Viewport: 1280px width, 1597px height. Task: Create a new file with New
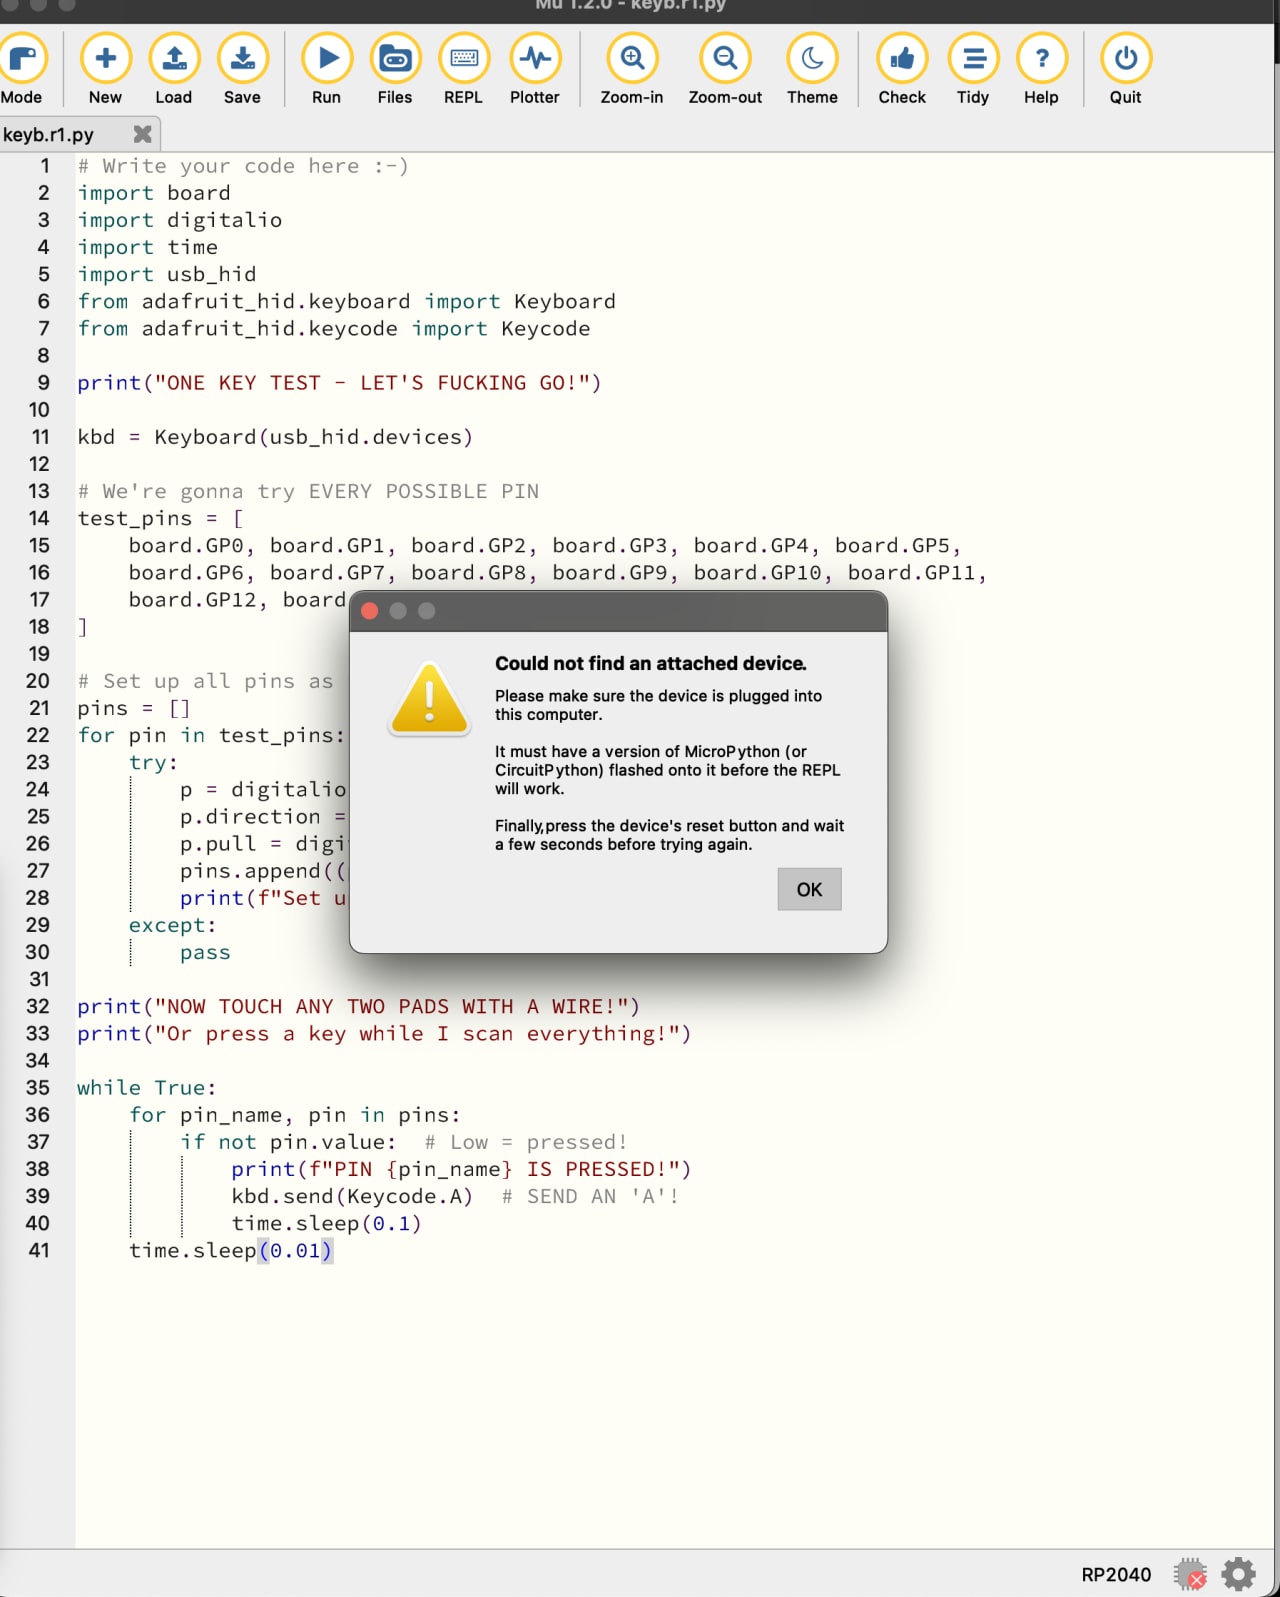click(x=105, y=69)
